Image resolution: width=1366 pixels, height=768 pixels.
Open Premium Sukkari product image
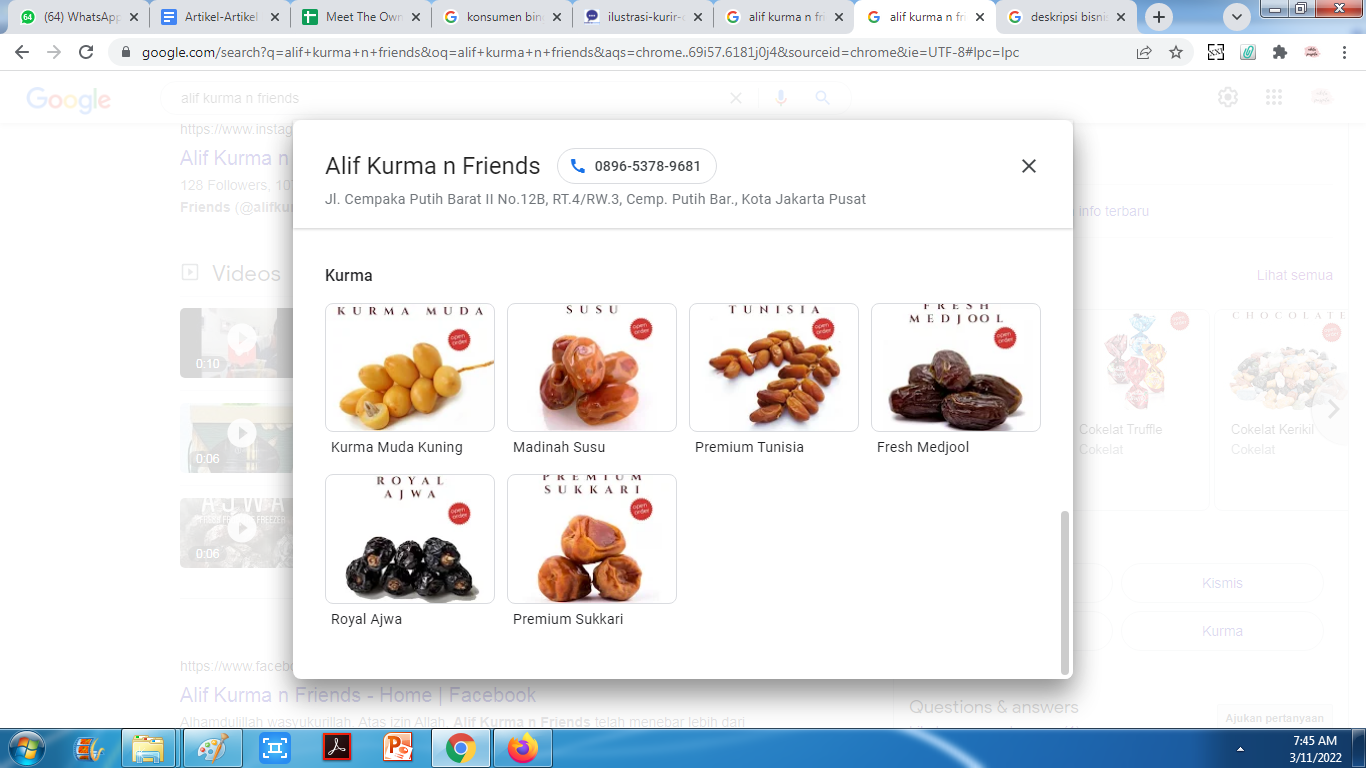[592, 539]
